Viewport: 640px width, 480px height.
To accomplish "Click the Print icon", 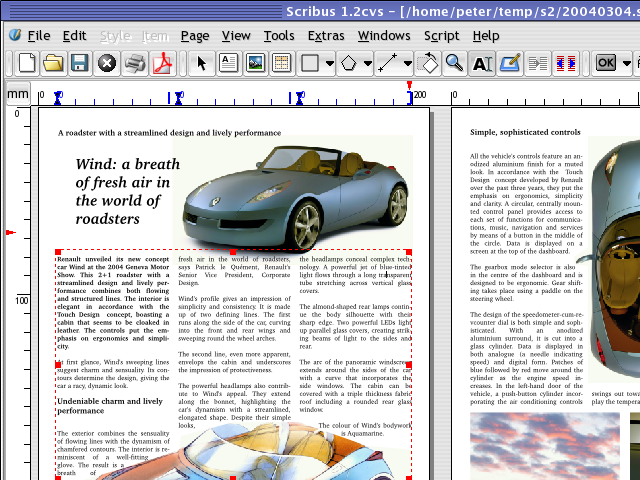I will pos(135,63).
